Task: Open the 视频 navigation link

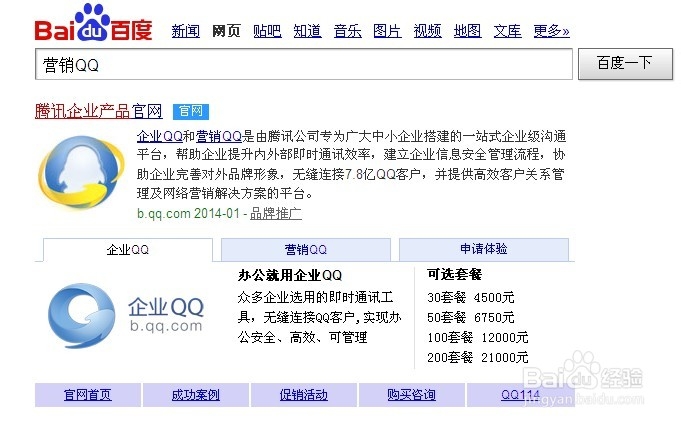Action: (427, 31)
